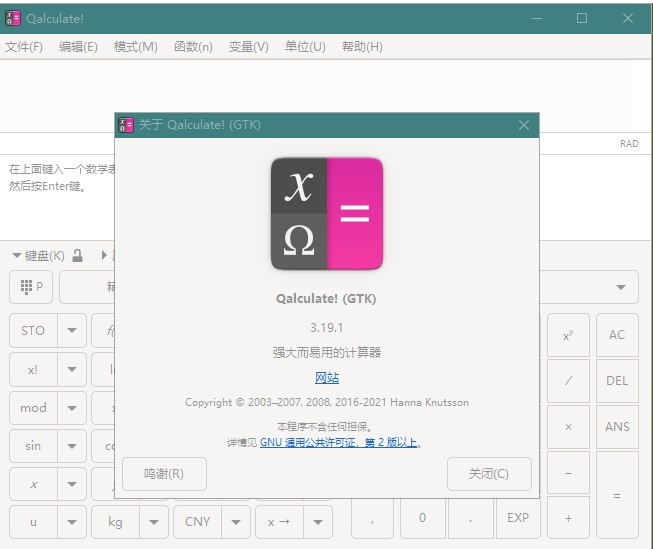Open the GNU 通用公共许可证 license link

click(339, 442)
